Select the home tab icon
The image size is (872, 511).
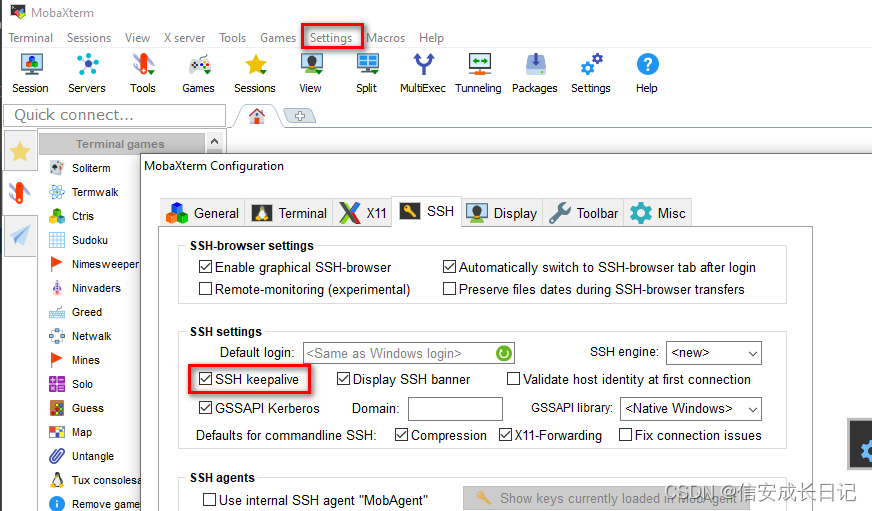pos(256,116)
